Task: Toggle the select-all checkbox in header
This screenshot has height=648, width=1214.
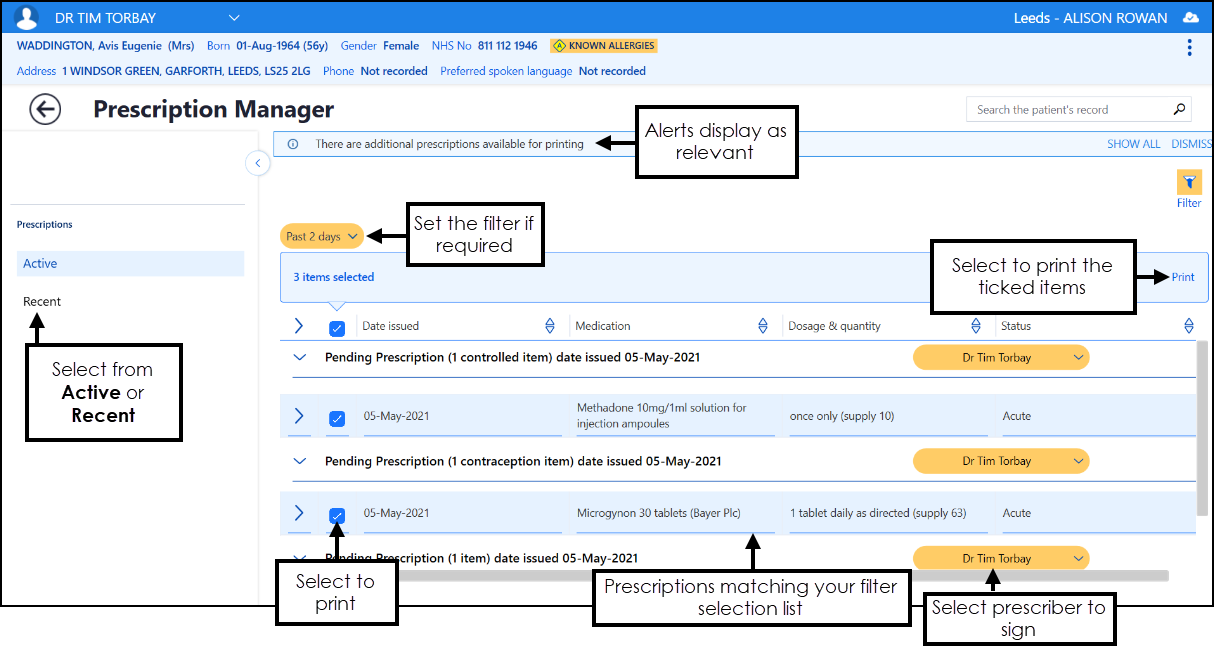Action: tap(337, 328)
